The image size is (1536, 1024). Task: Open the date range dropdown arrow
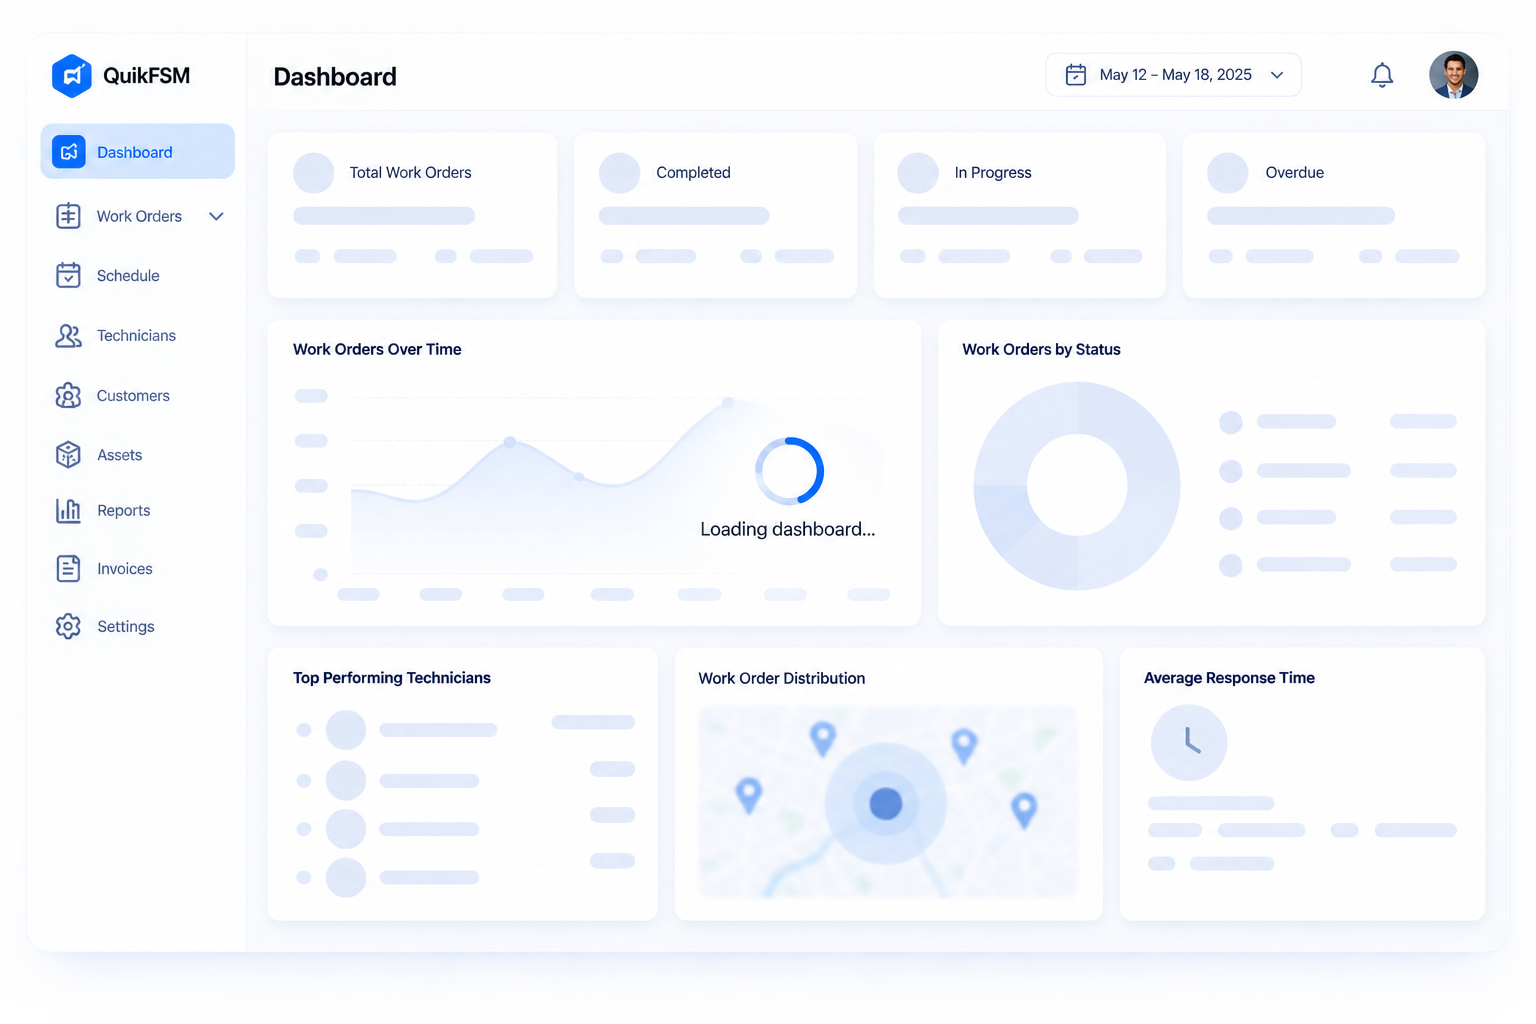click(1277, 75)
